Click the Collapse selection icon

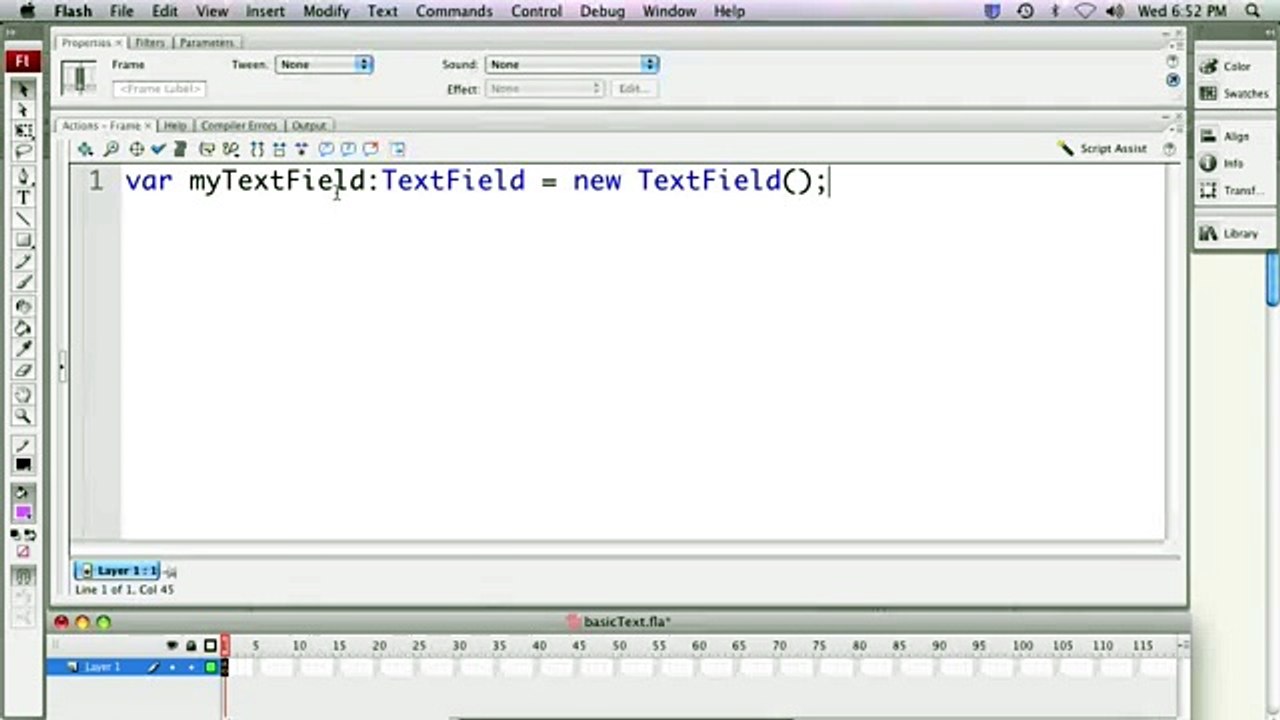tap(279, 149)
